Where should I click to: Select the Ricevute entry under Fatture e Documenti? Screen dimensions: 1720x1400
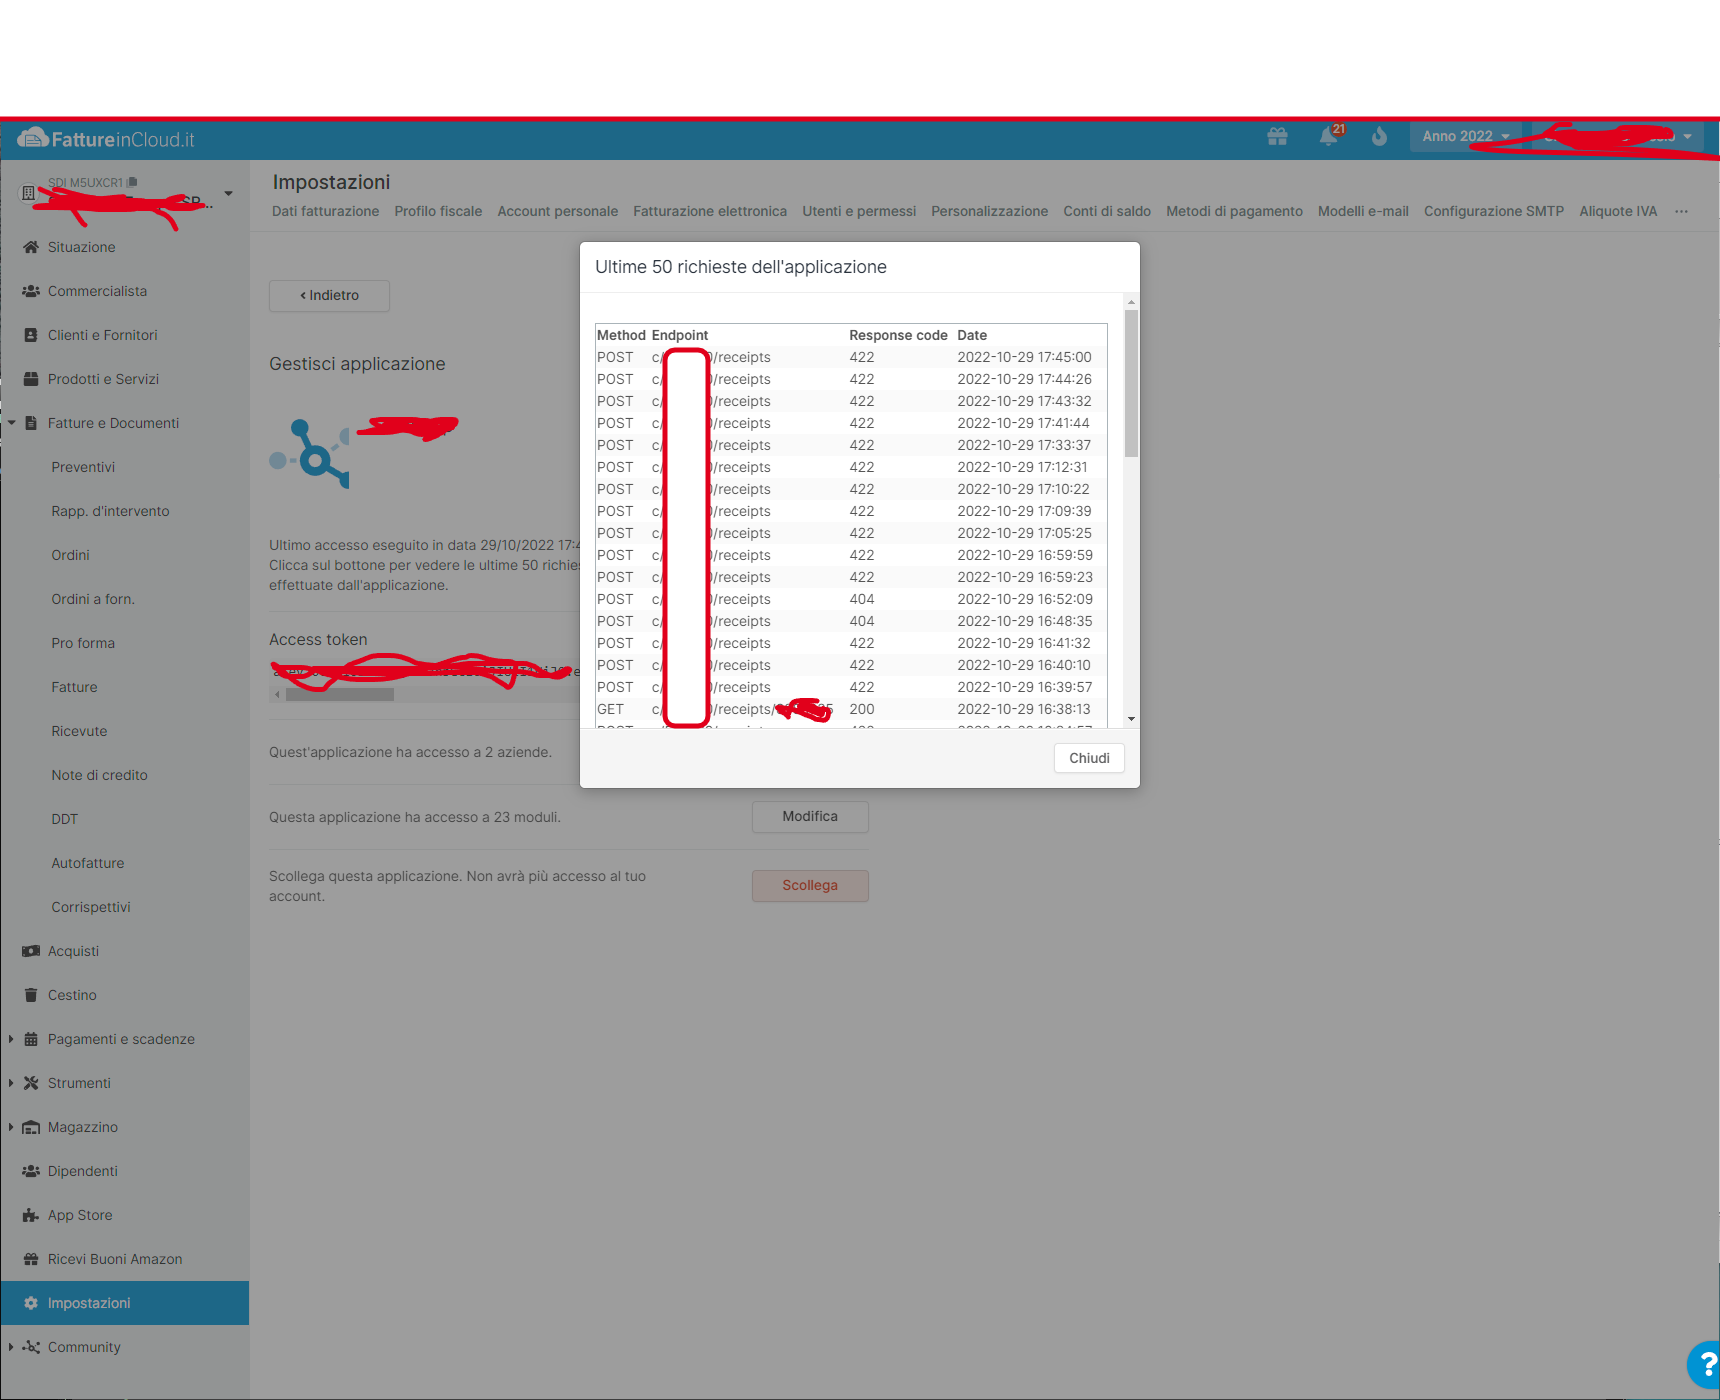pos(79,730)
